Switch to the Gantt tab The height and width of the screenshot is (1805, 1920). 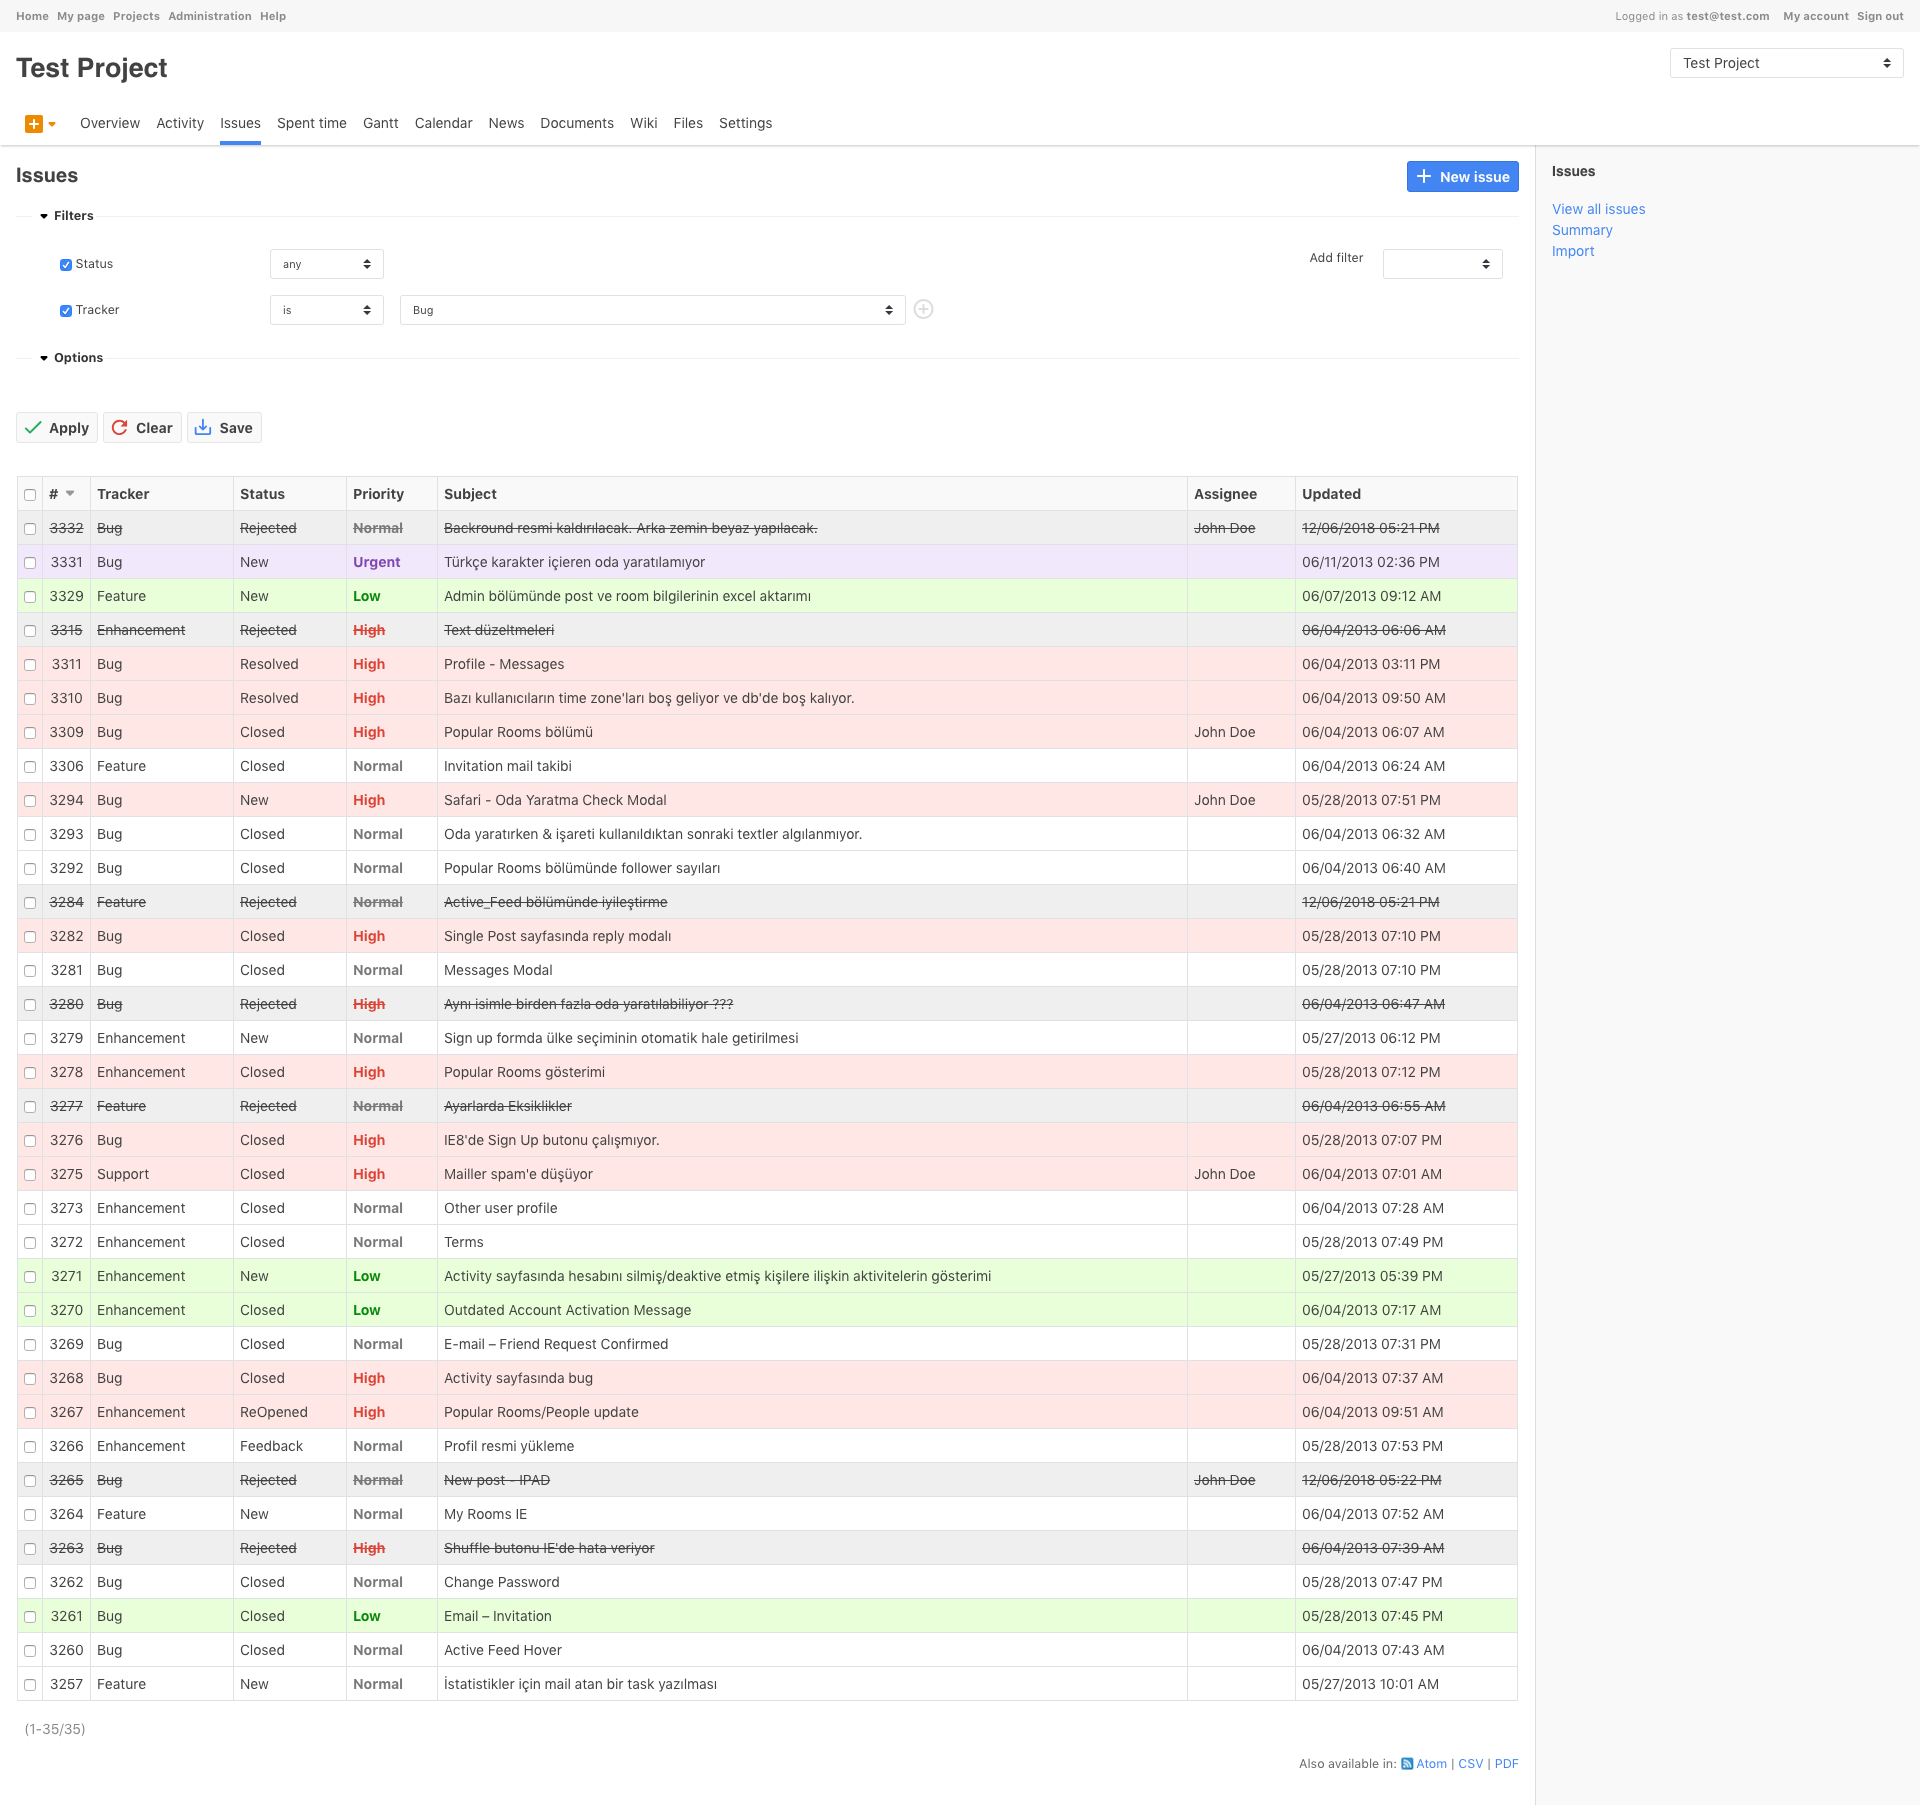[378, 122]
